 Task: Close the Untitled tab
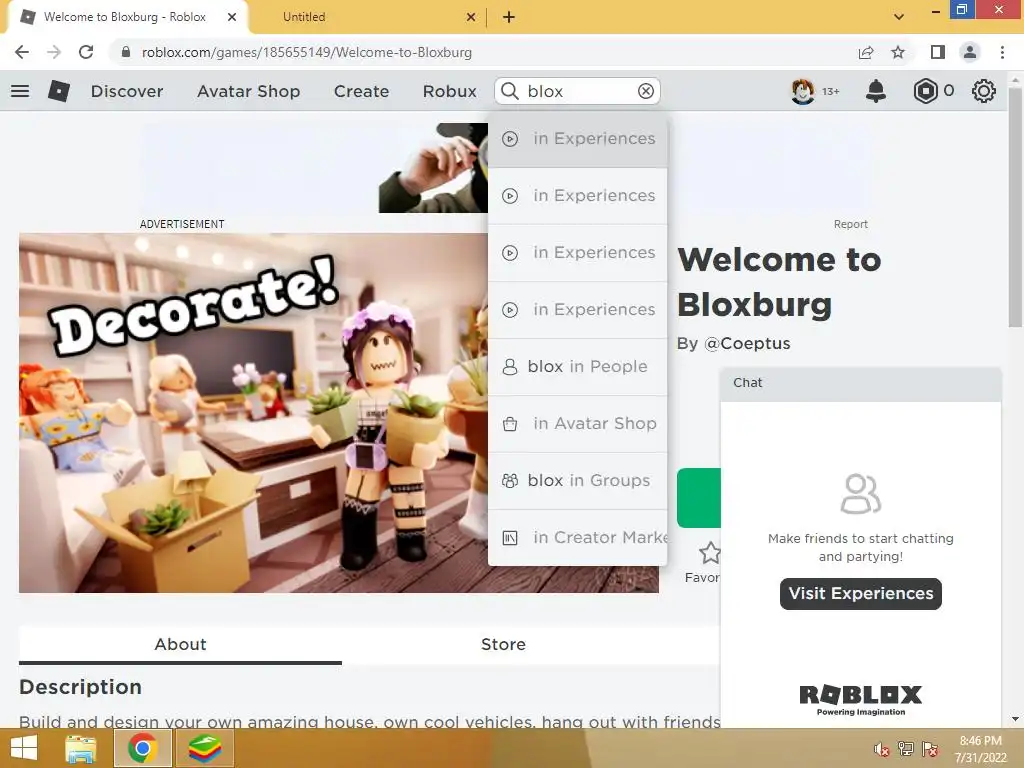pos(471,17)
